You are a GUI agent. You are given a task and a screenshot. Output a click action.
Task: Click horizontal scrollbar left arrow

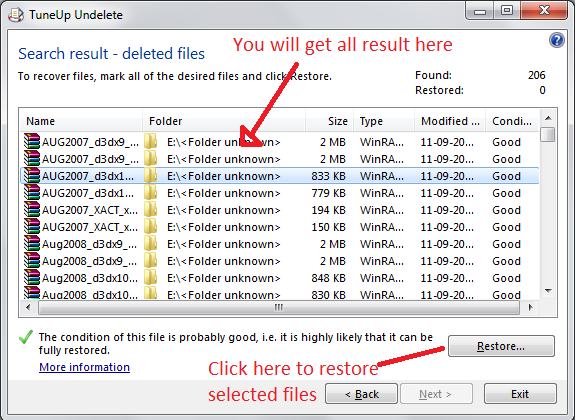click(28, 307)
